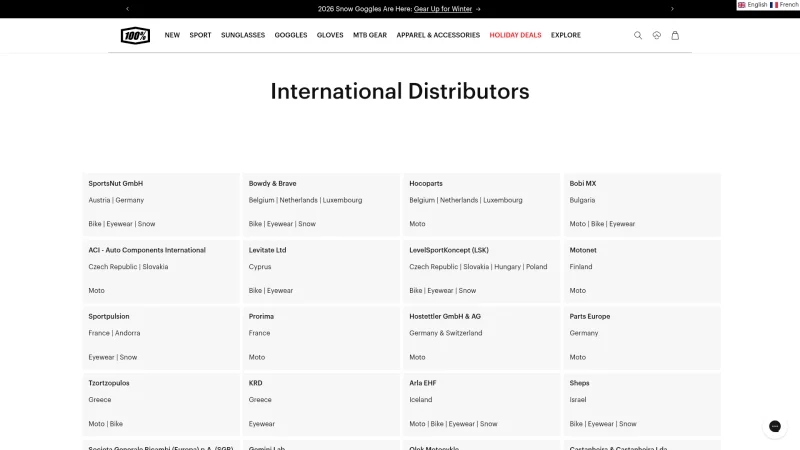Click Moto | Bike under Tzortzopulos
Screen dimensions: 800x450
coord(106,423)
